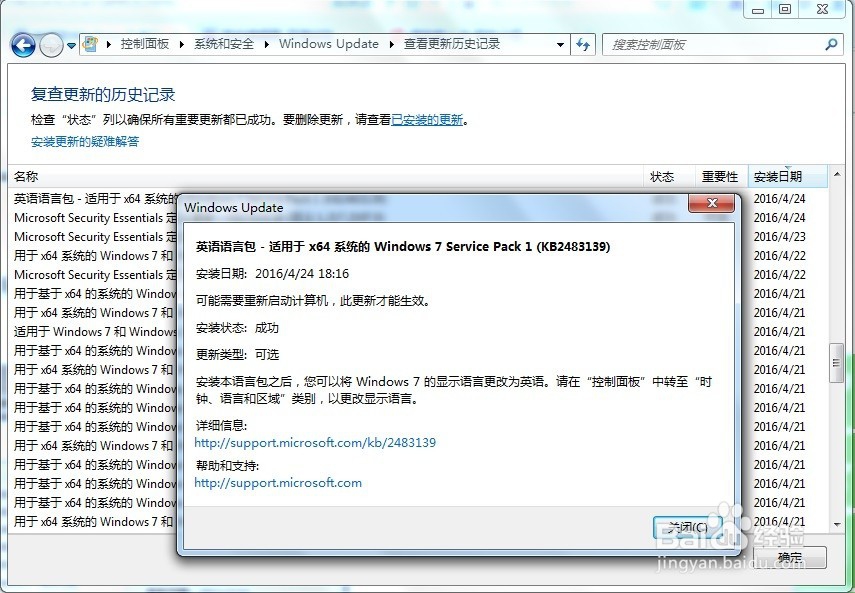The height and width of the screenshot is (593, 855).
Task: Open the address bar history dropdown
Action: 561,44
